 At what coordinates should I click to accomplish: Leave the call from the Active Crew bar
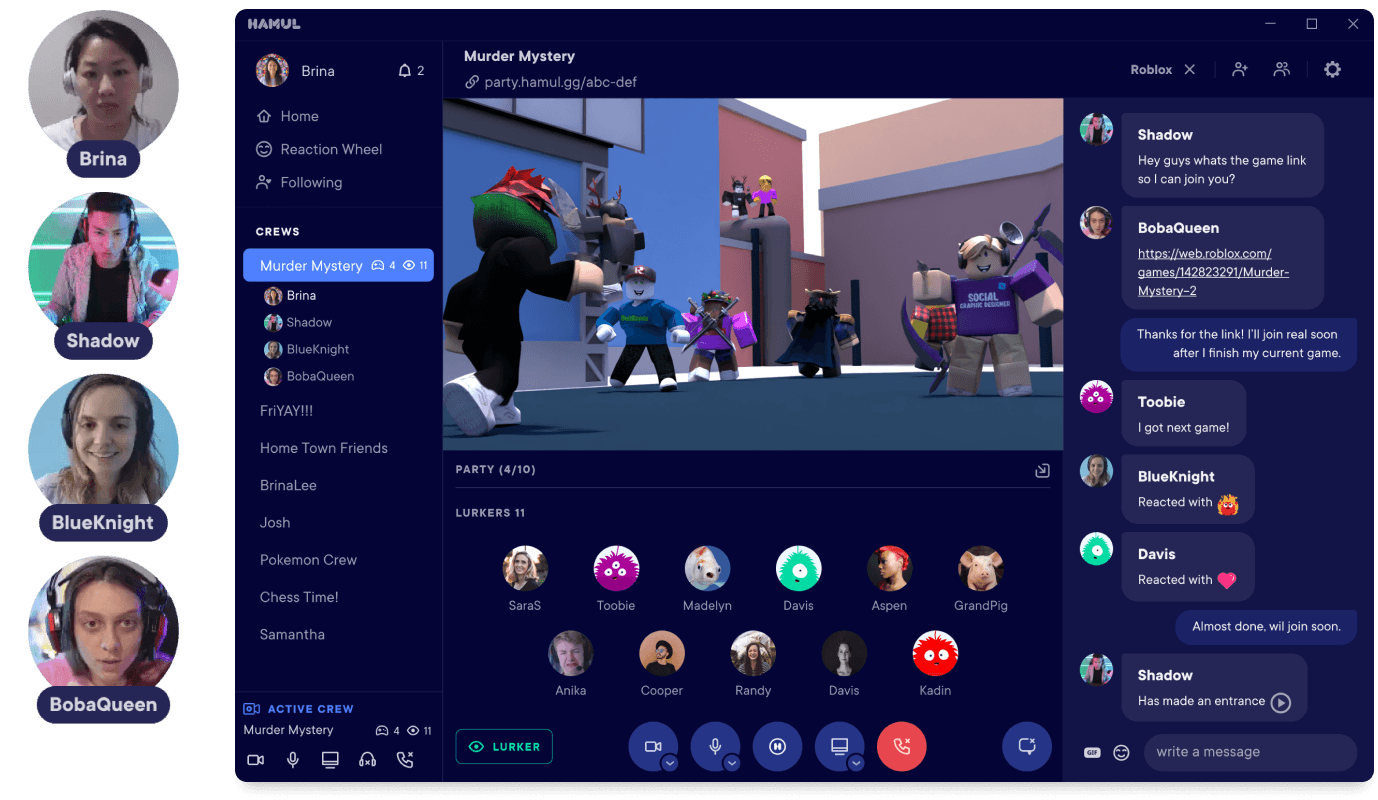405,760
